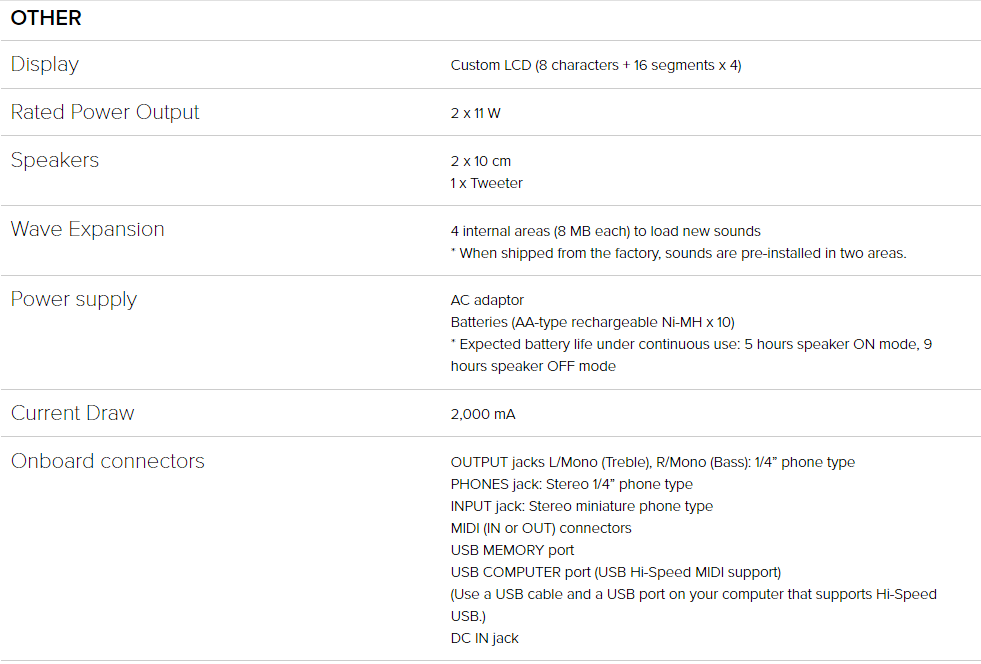Screen dimensions: 981x664
Task: Select the Display row label
Action: coord(44,64)
